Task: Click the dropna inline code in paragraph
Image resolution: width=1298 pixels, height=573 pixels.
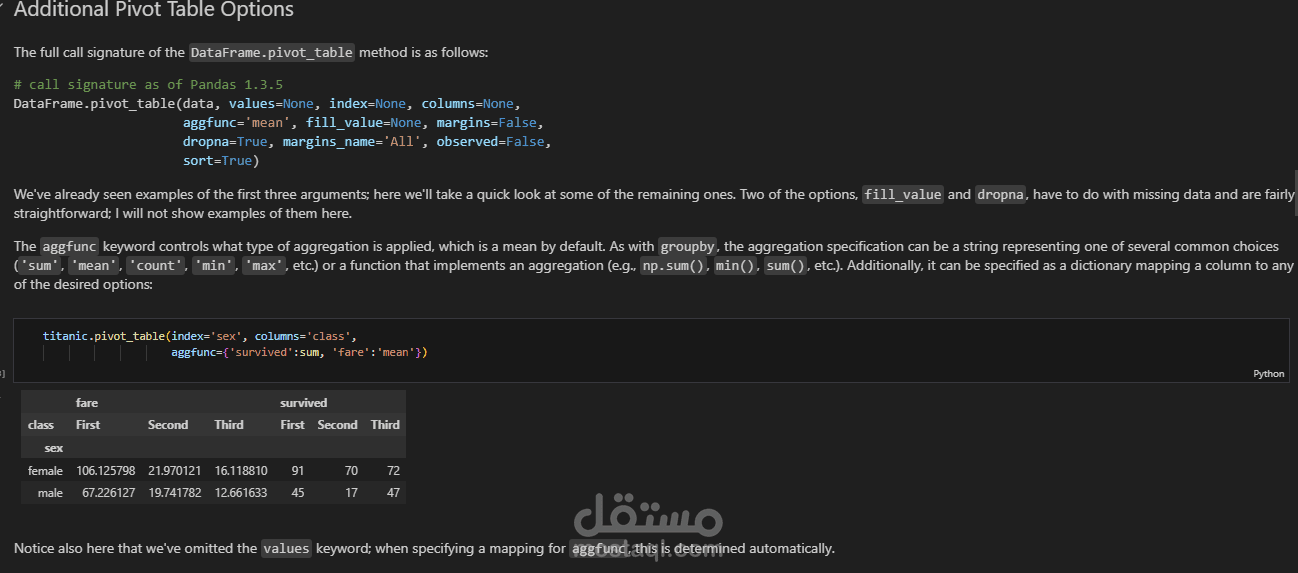Action: coord(1000,194)
